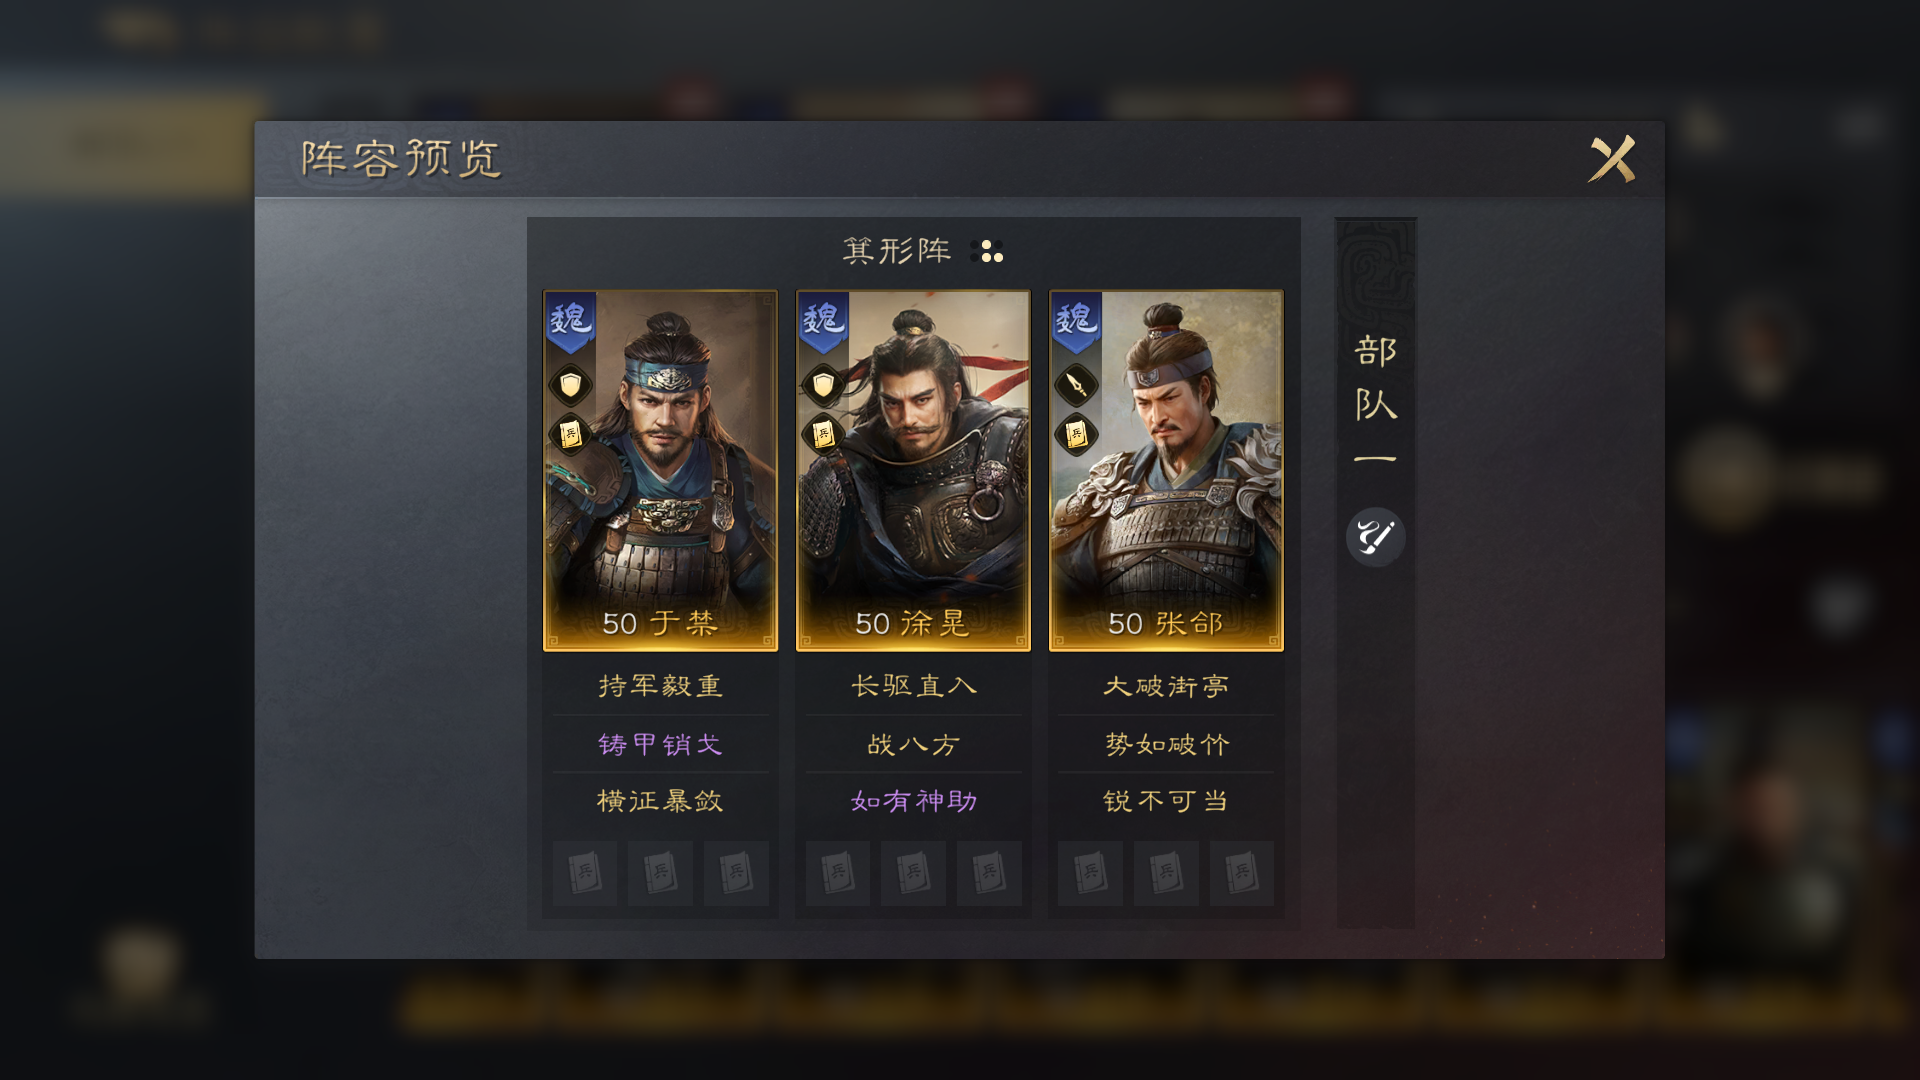Open the 于禁 general card
This screenshot has height=1080, width=1920.
tap(660, 470)
